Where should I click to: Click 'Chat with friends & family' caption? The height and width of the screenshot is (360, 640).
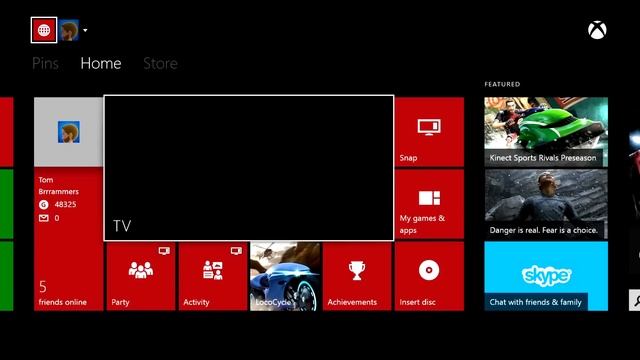(x=536, y=302)
